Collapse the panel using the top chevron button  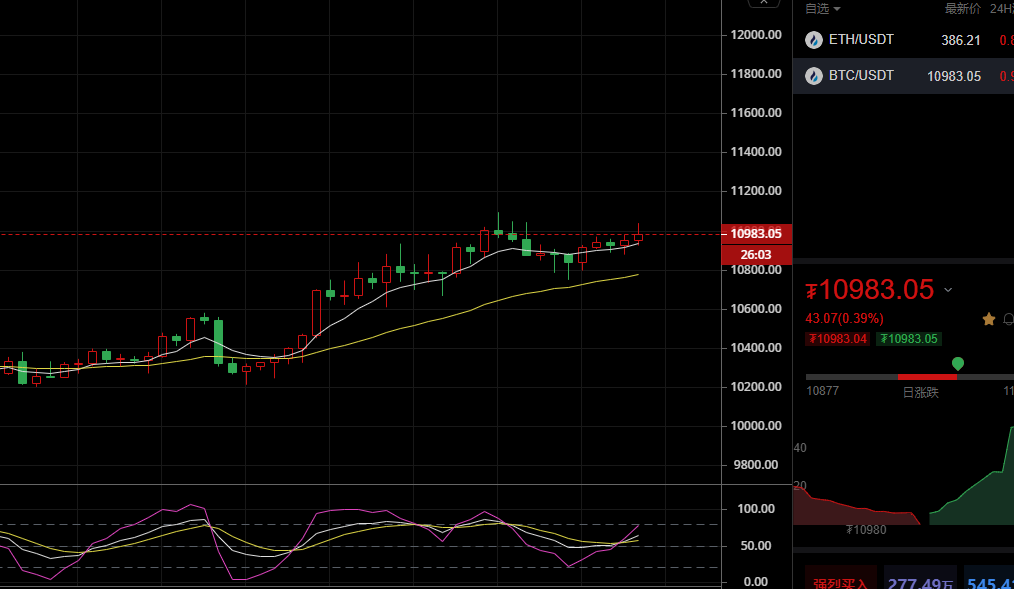(765, 4)
